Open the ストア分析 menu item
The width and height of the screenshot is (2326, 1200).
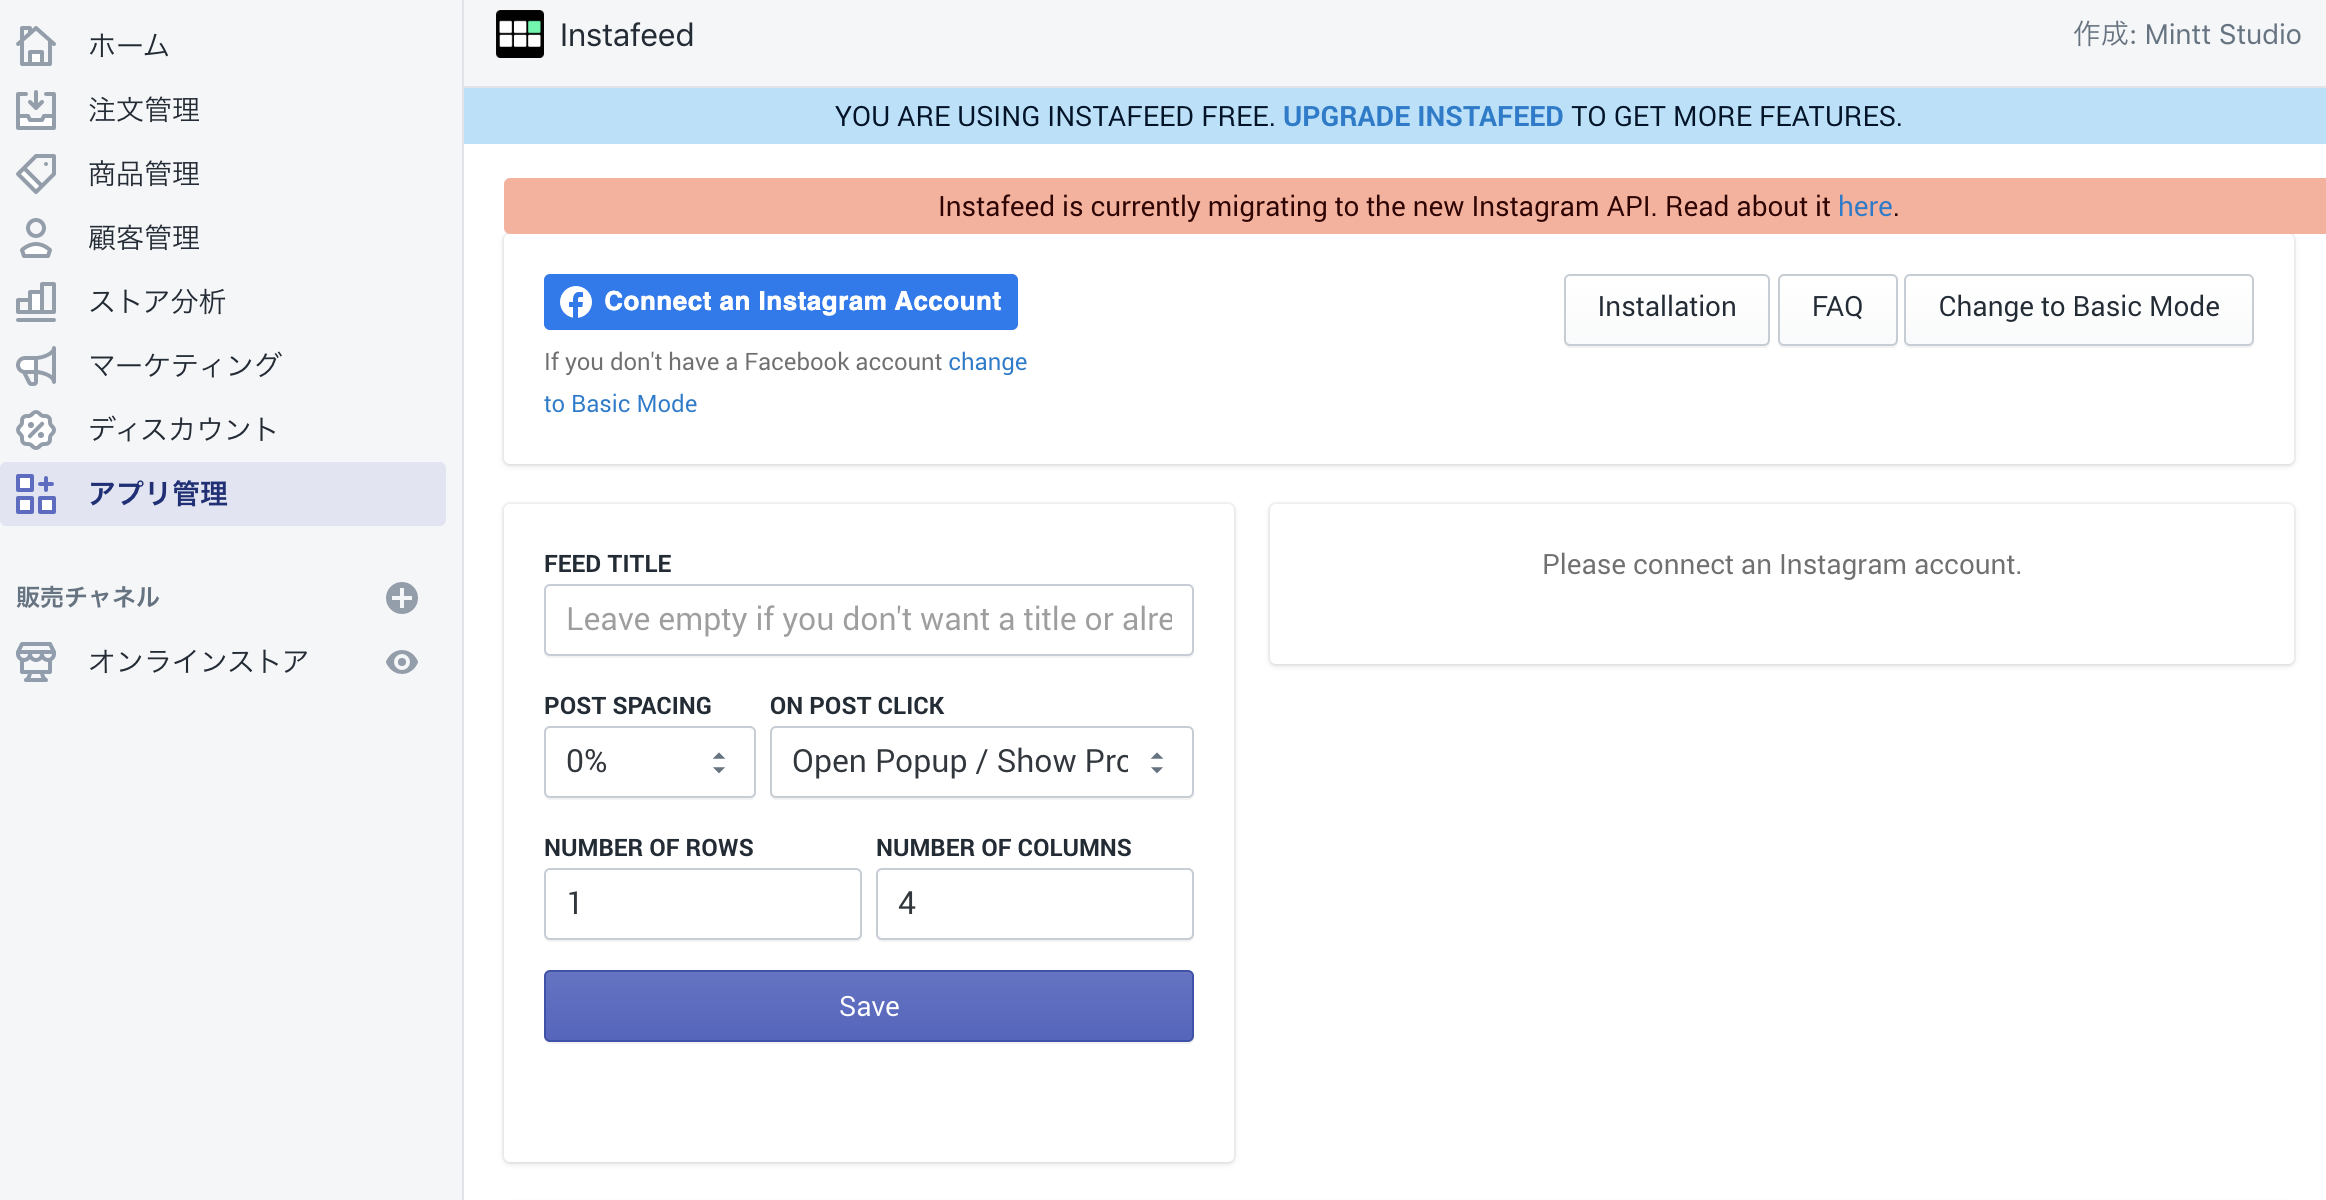click(x=224, y=302)
